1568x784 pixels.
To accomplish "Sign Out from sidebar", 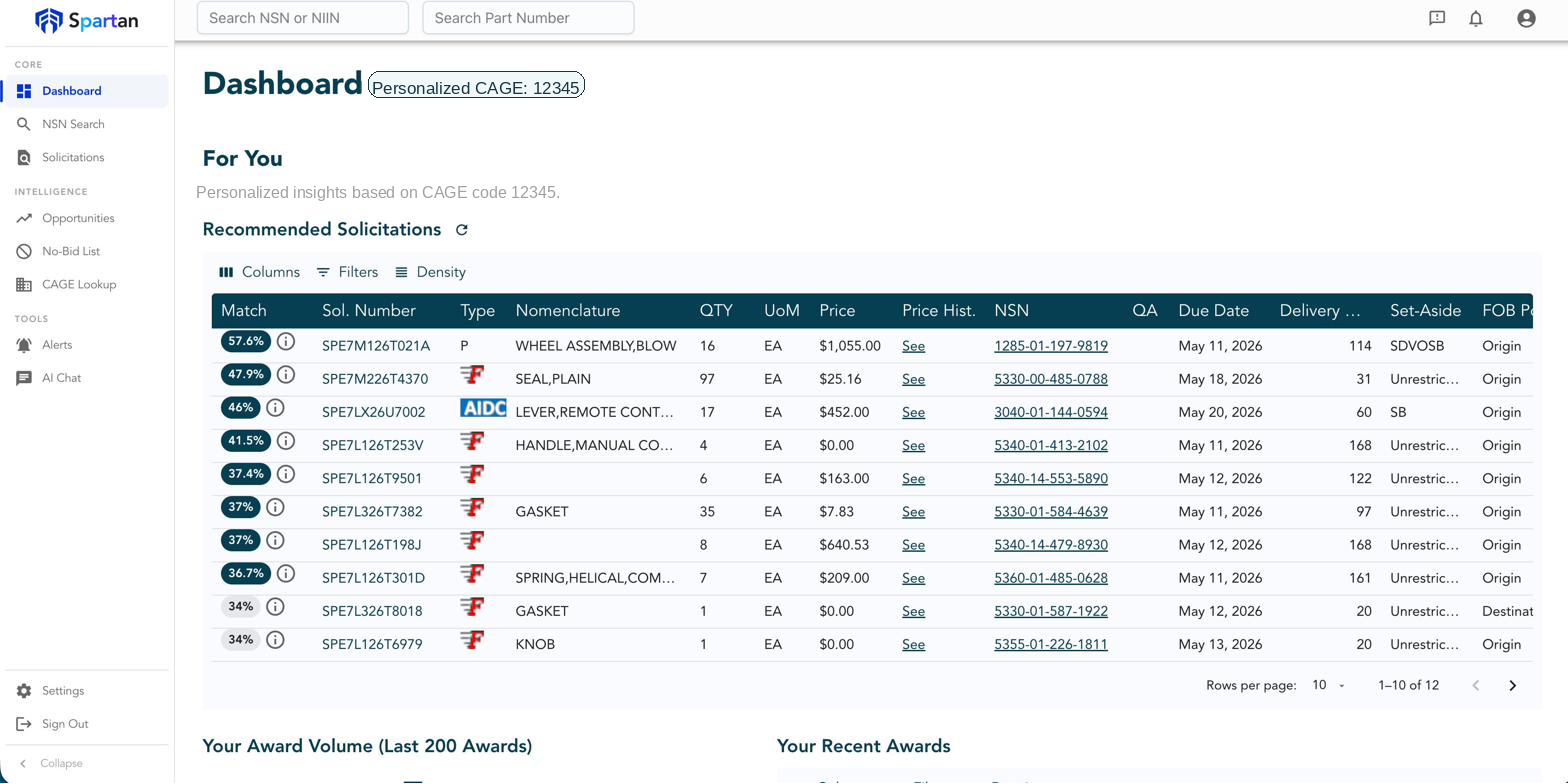I will [86, 724].
